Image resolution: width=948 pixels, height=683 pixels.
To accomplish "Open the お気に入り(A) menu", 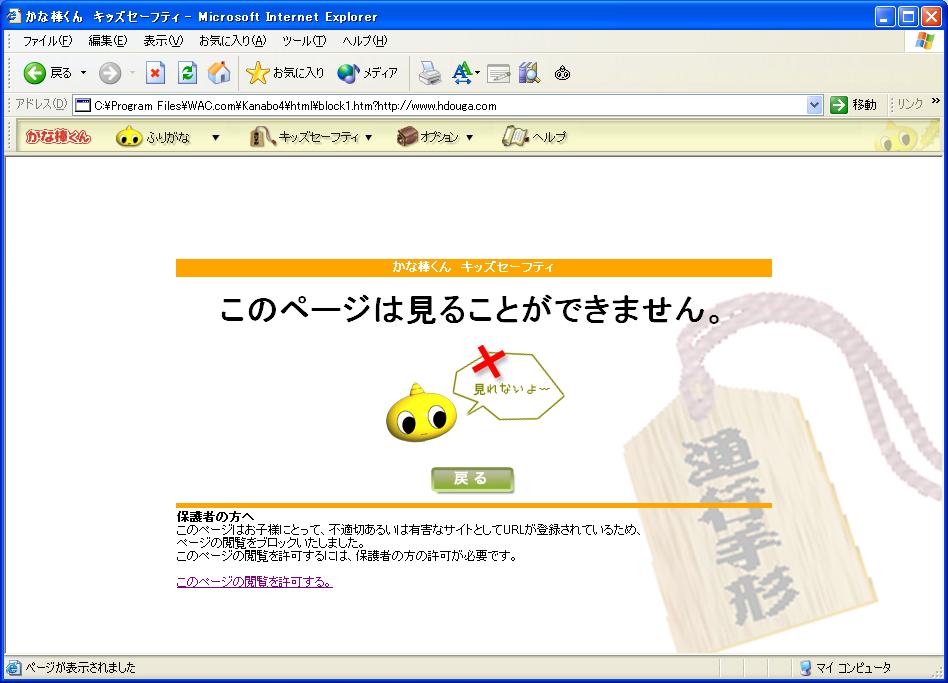I will (x=232, y=41).
